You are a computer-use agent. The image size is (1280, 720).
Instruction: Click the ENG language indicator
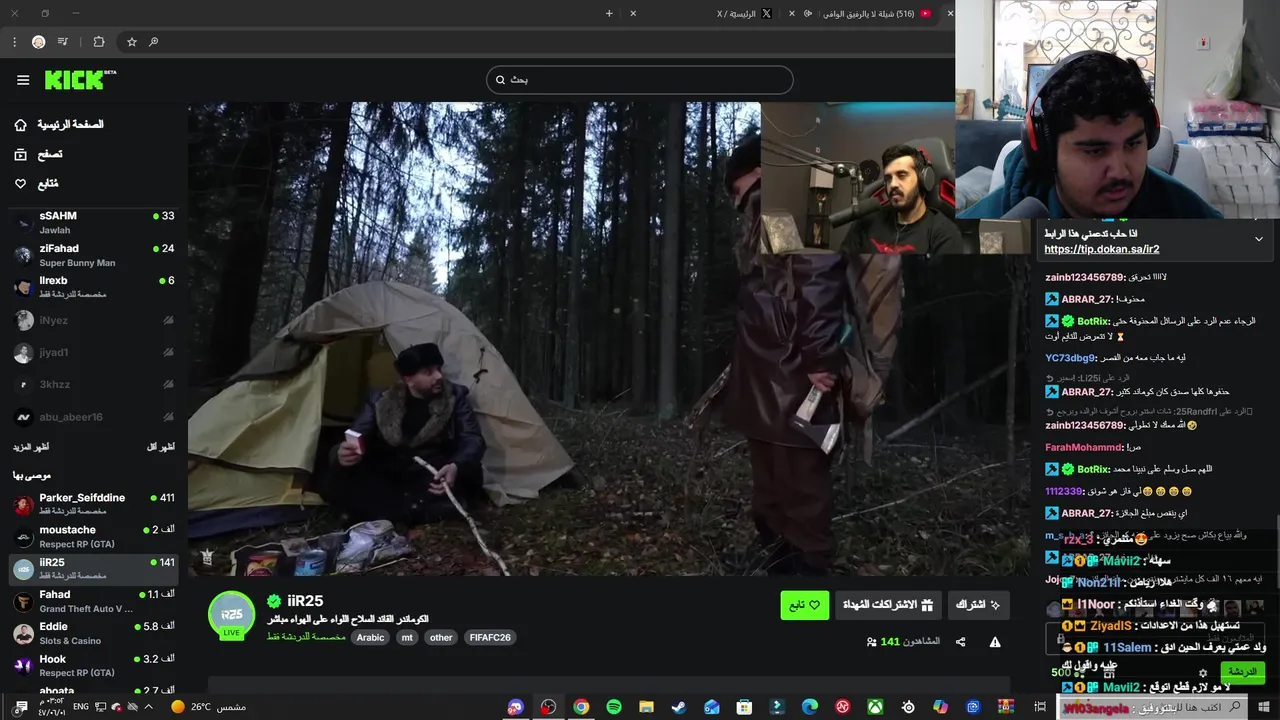[81, 707]
